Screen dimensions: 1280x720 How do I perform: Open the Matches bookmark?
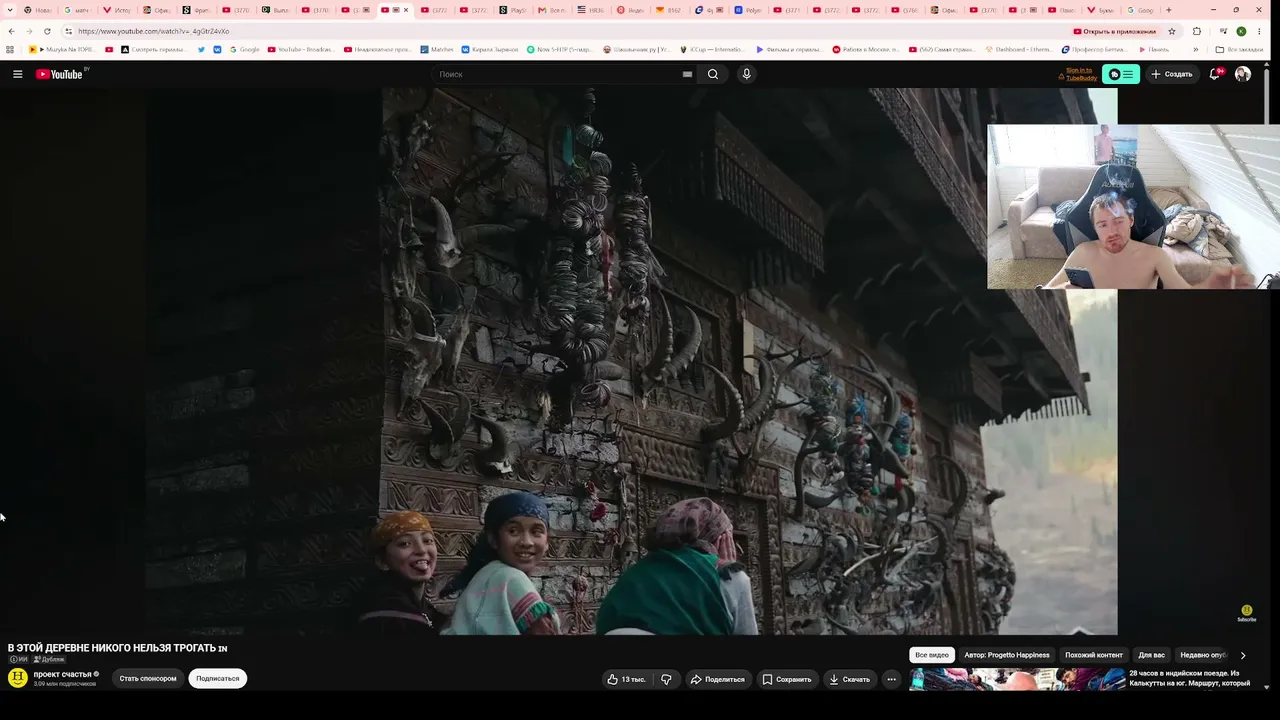(x=436, y=49)
